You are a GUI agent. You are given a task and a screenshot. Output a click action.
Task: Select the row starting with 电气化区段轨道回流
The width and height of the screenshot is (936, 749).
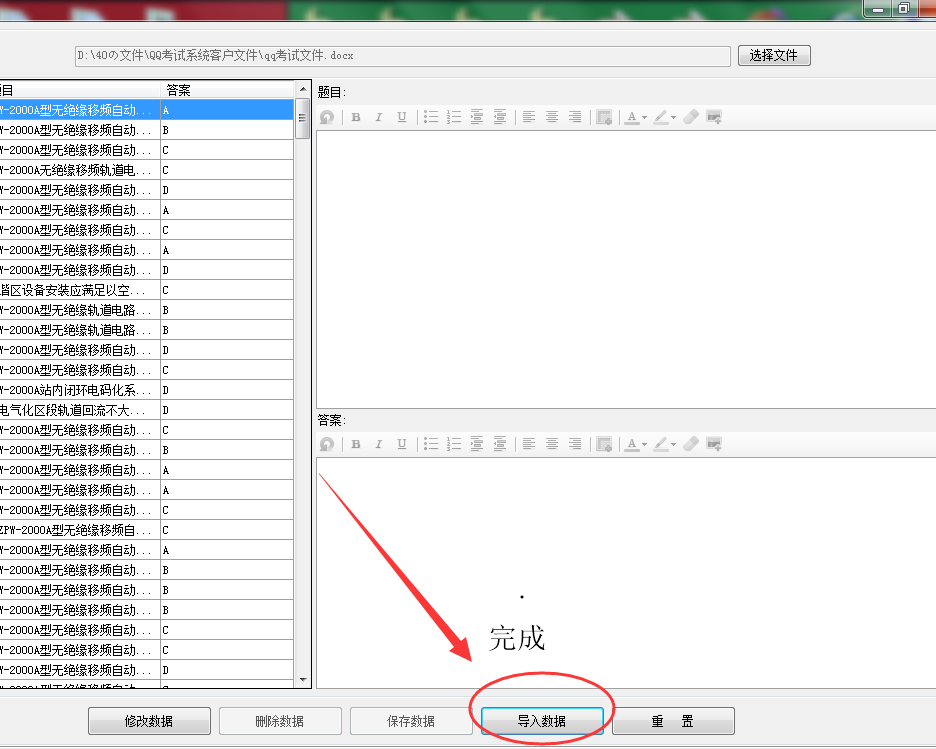(80, 410)
